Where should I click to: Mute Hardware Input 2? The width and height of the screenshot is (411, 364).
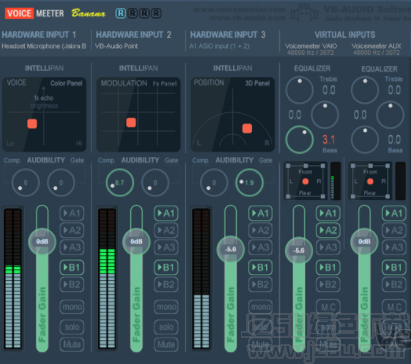tap(166, 344)
